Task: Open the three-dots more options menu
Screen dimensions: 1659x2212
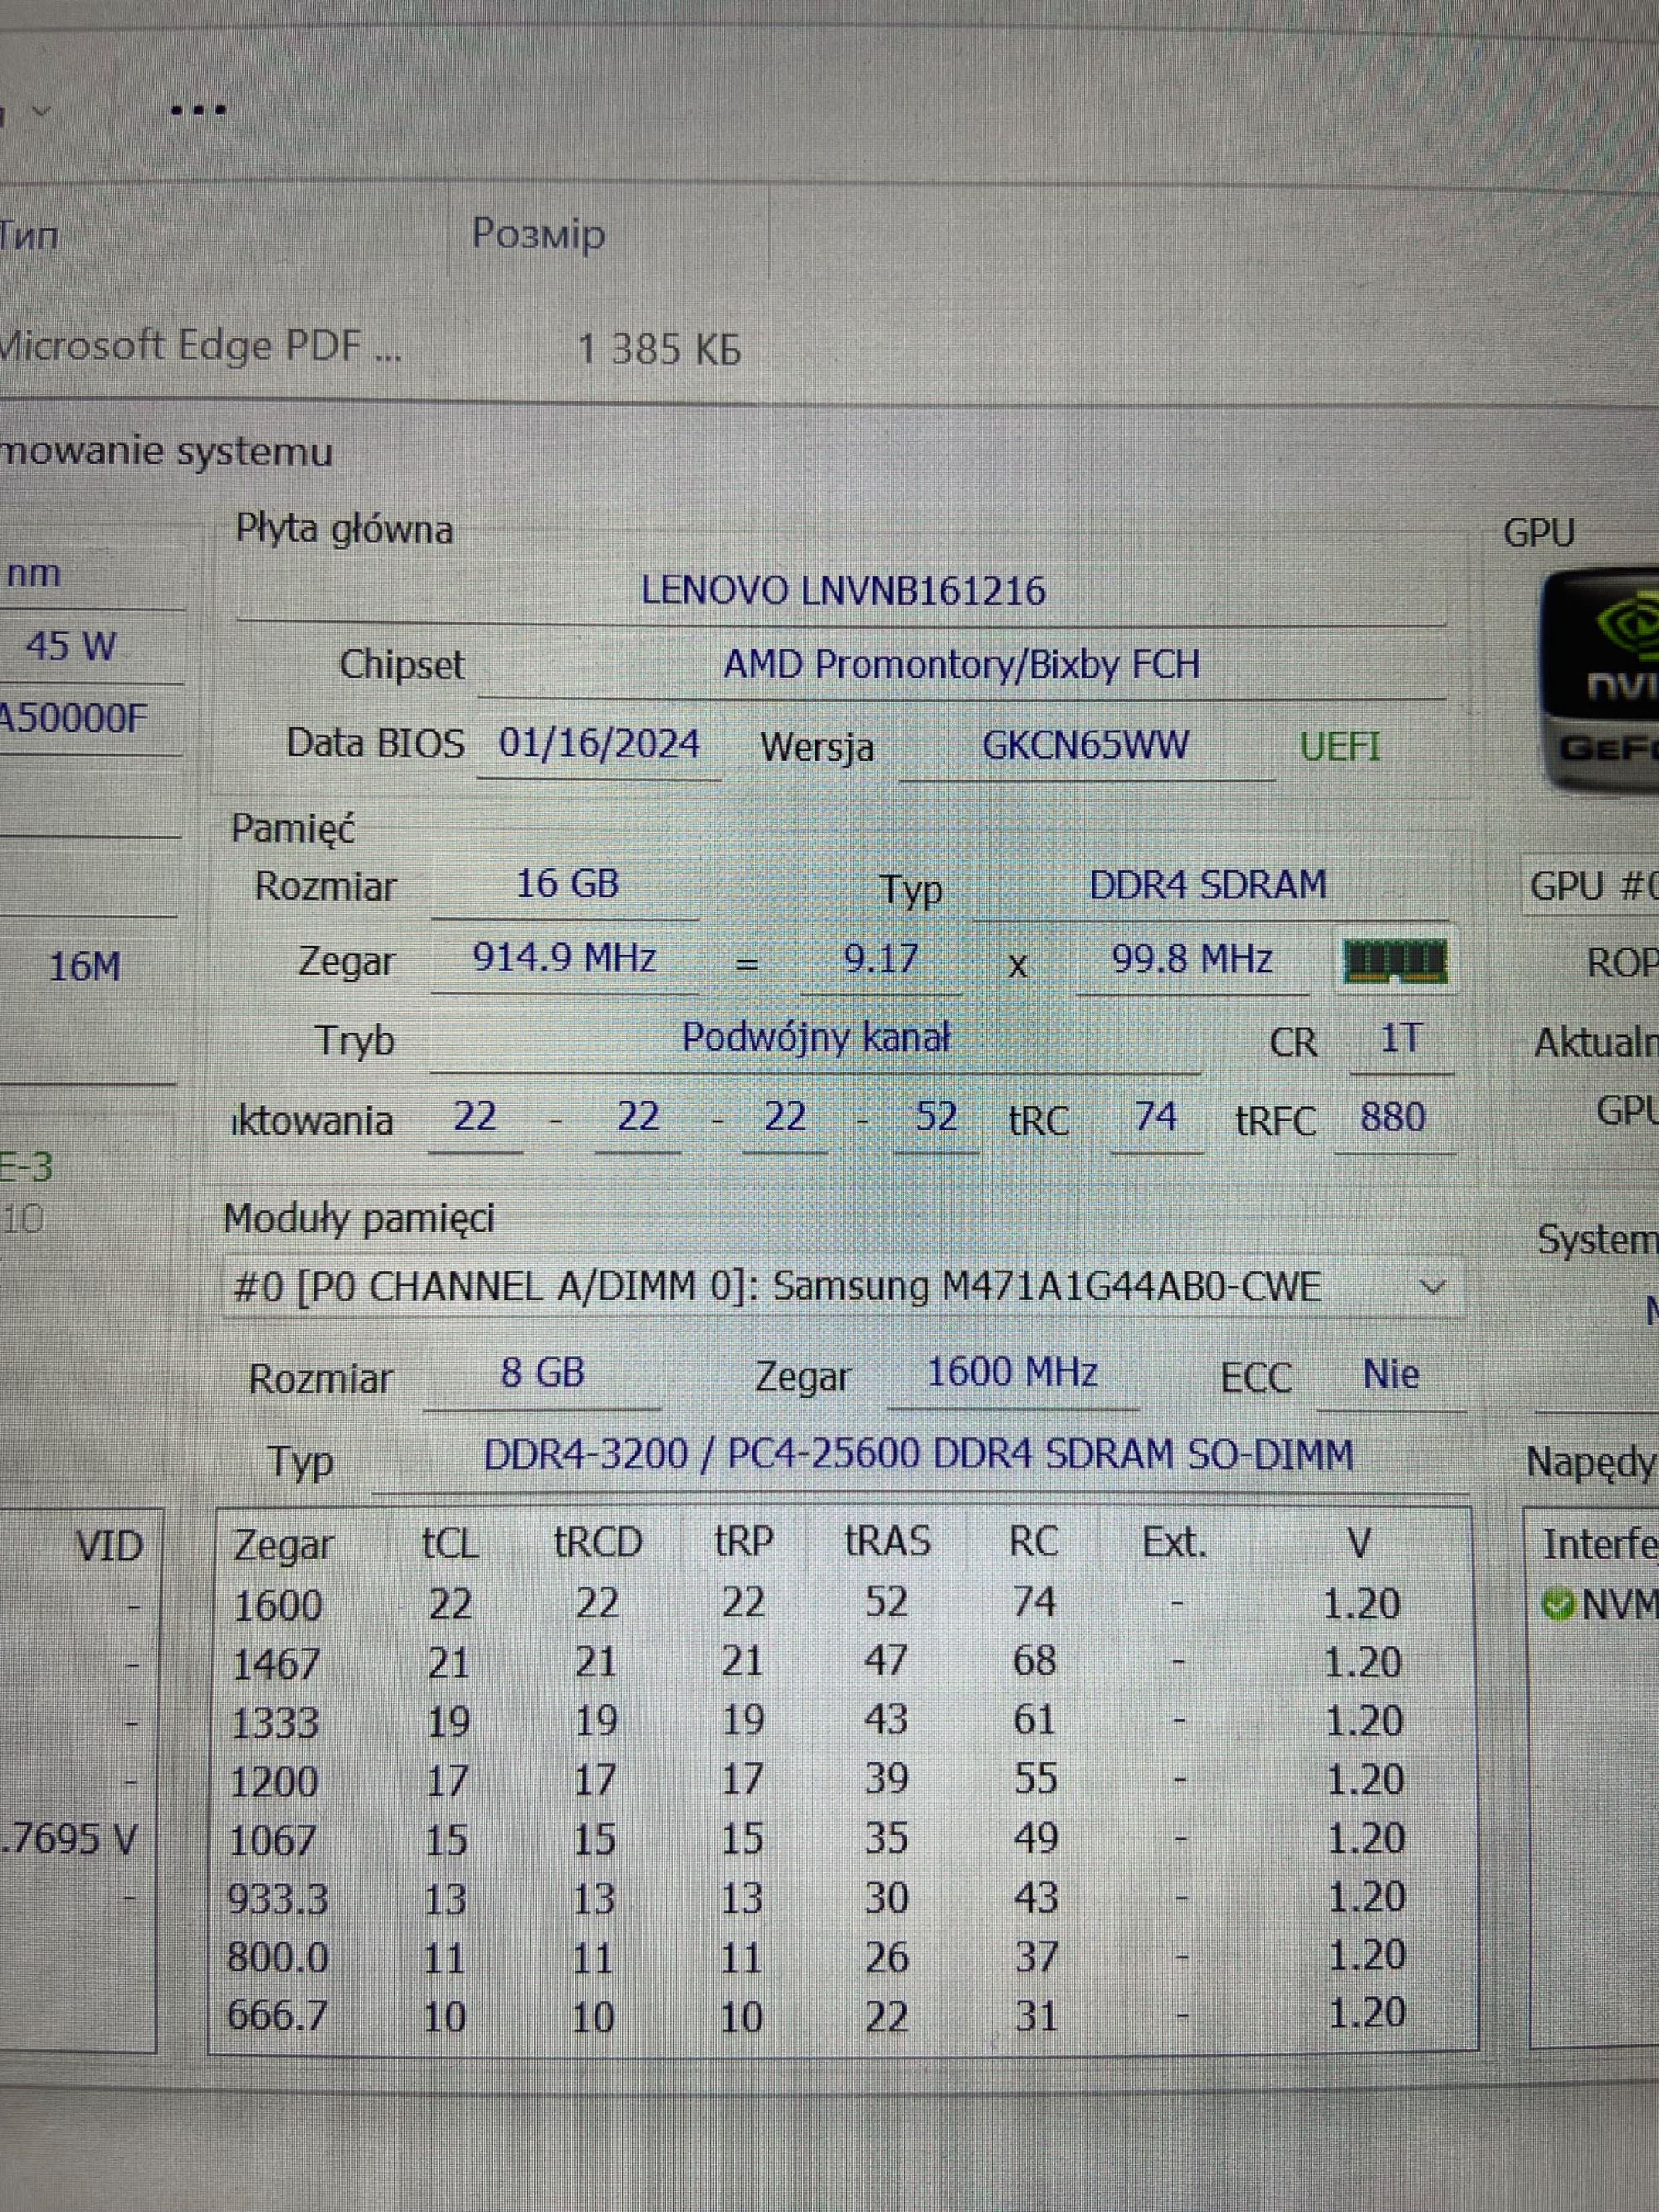Action: [198, 110]
